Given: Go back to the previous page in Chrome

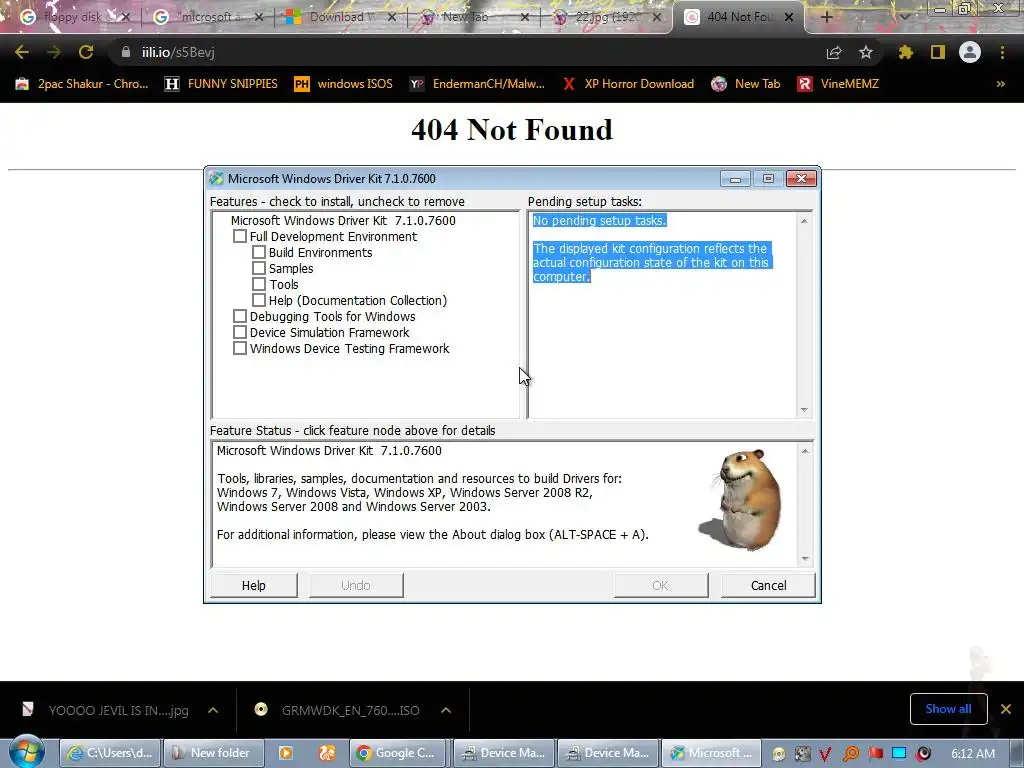Looking at the screenshot, I should 22,52.
